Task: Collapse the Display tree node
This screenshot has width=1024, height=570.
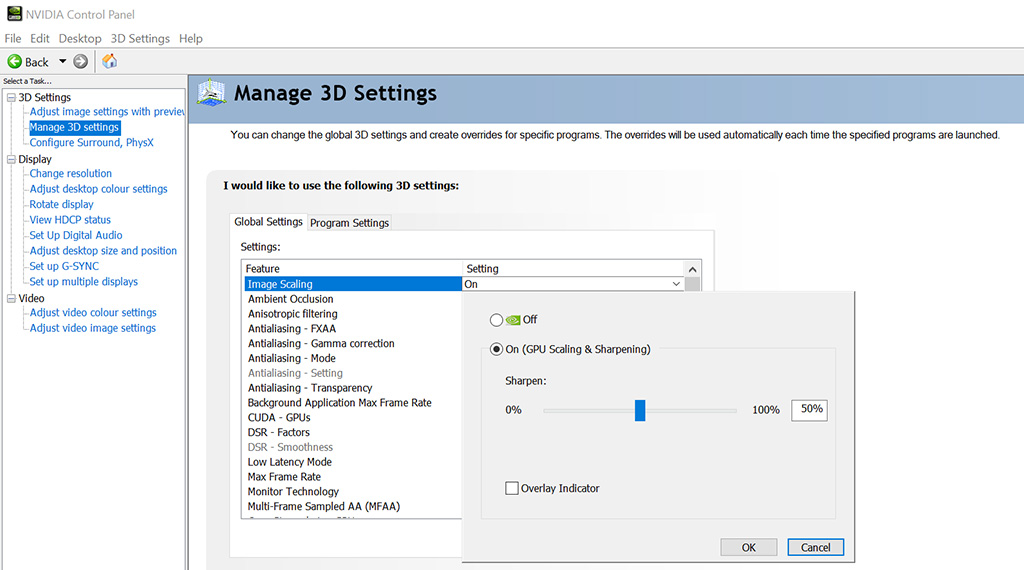Action: tap(11, 159)
